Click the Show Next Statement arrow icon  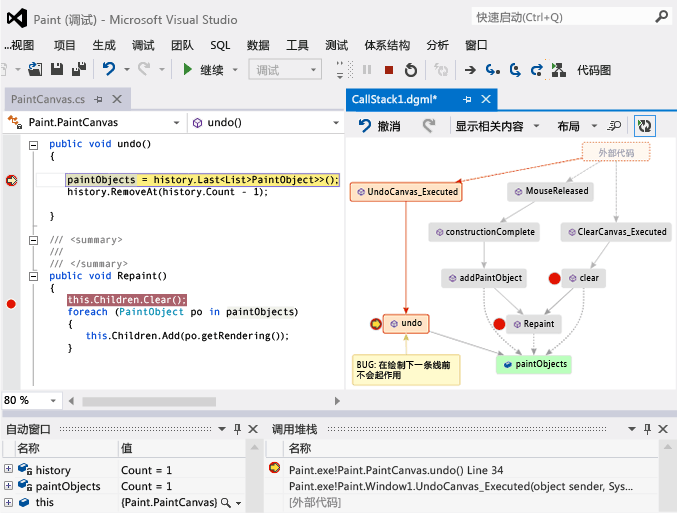tap(468, 70)
